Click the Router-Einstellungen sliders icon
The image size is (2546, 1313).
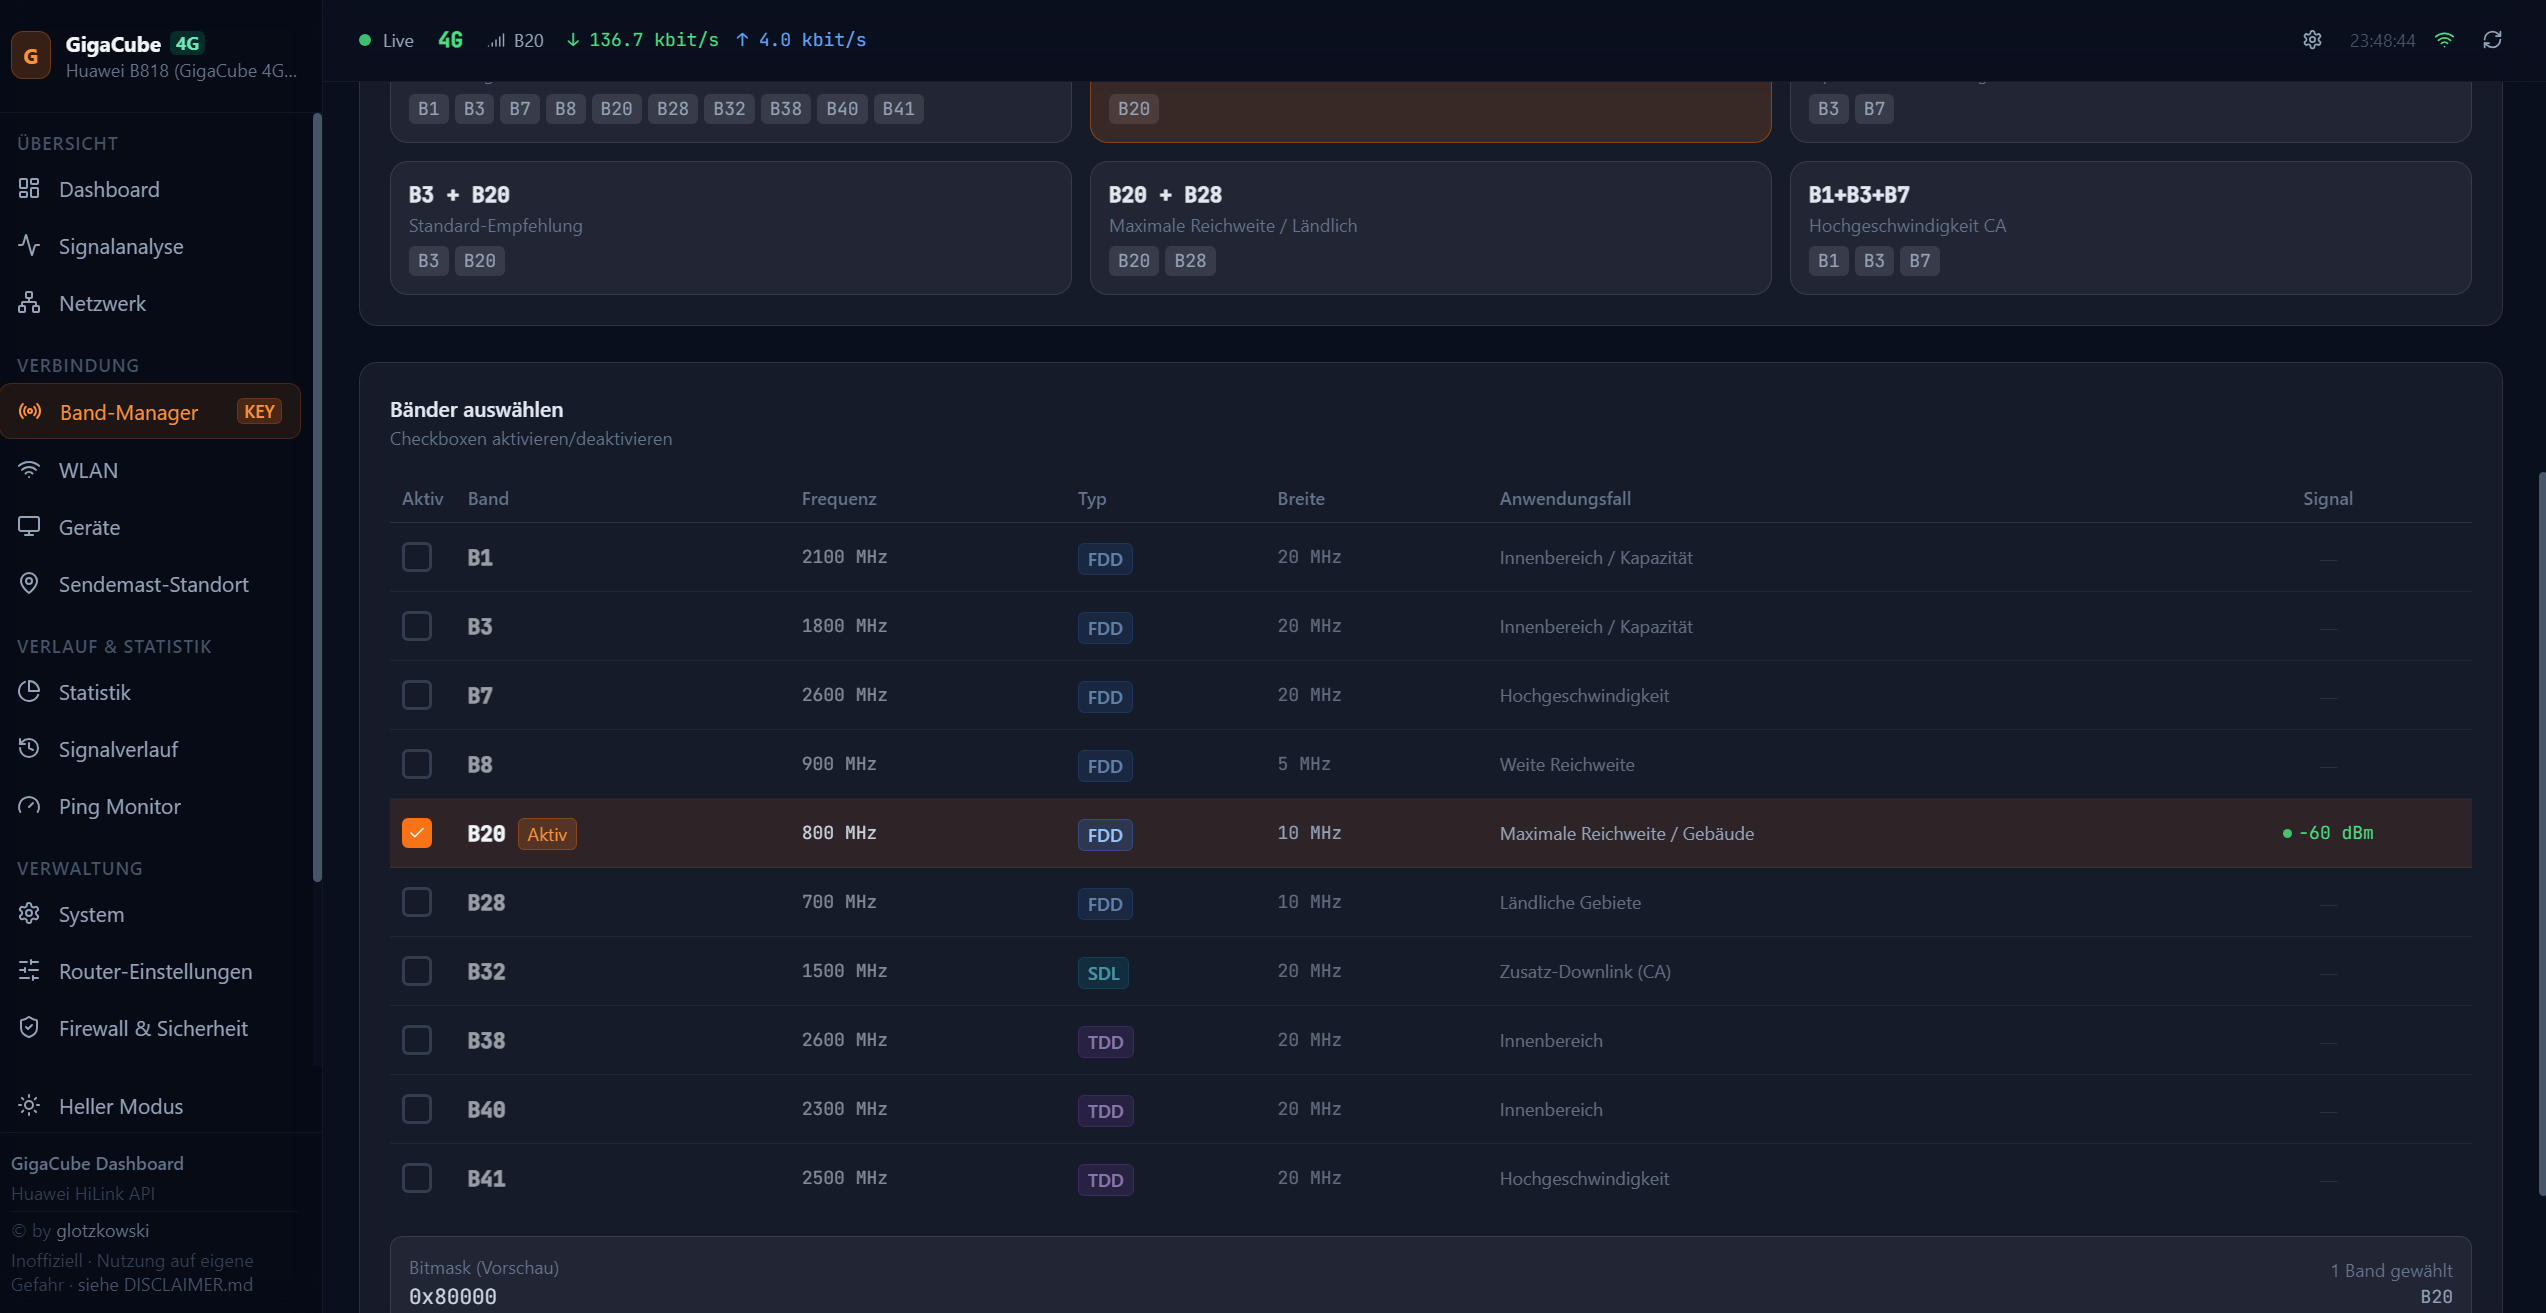click(x=29, y=970)
